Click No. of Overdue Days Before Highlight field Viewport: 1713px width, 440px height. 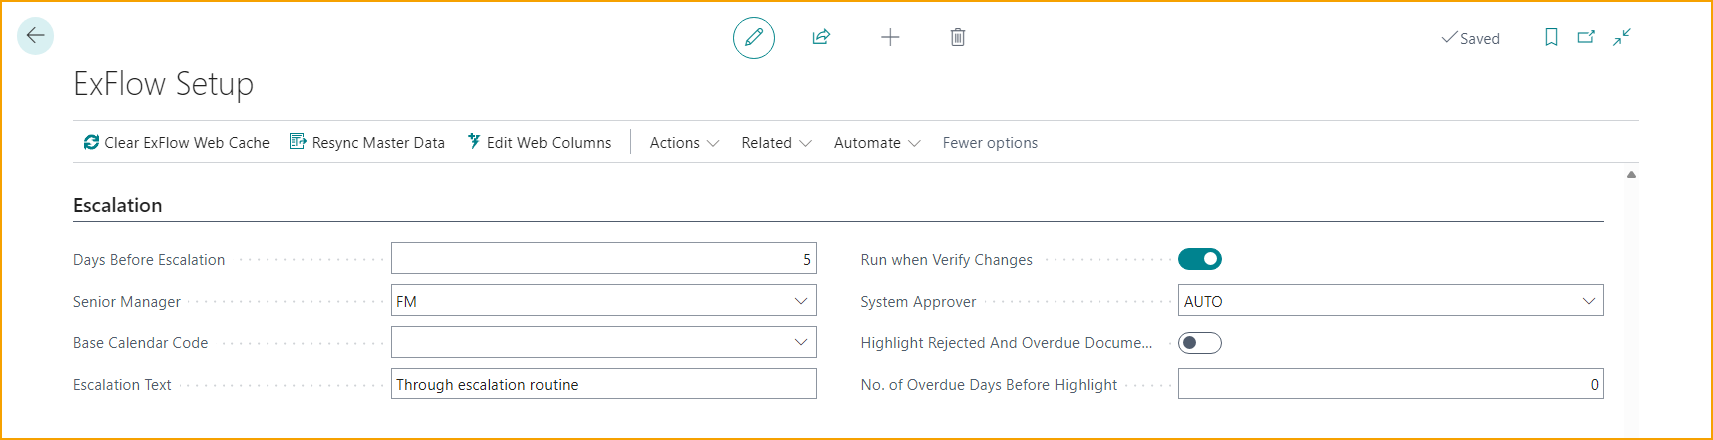1390,384
